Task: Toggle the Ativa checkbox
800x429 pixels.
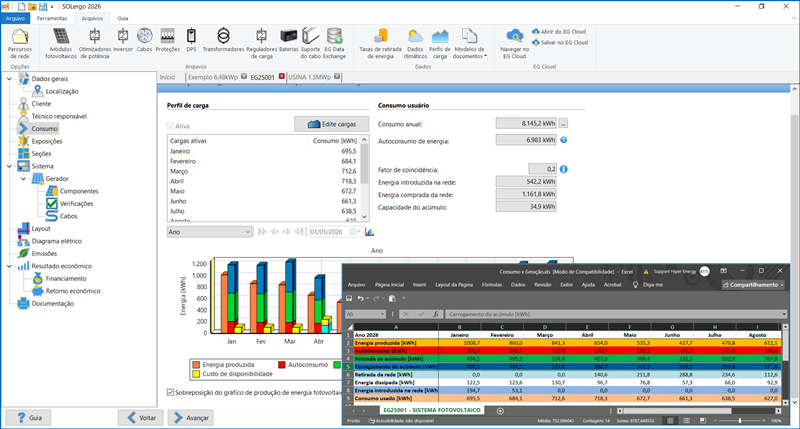Action: pyautogui.click(x=171, y=126)
